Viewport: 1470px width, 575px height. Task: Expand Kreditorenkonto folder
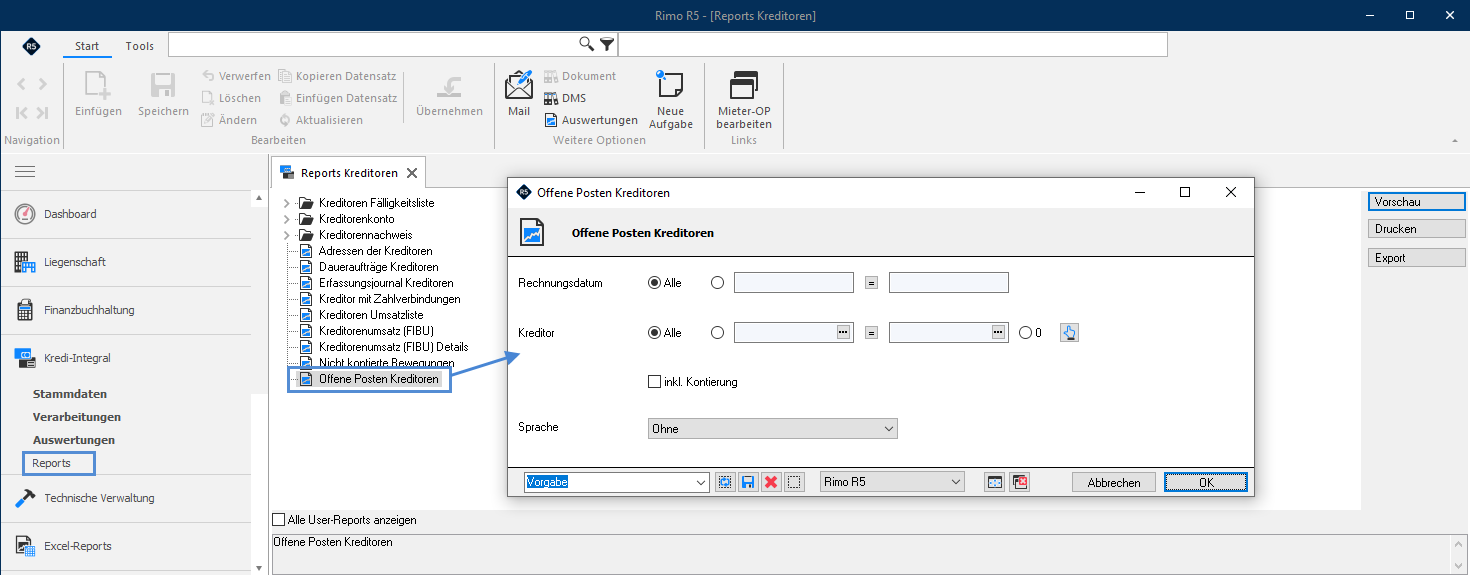click(287, 219)
